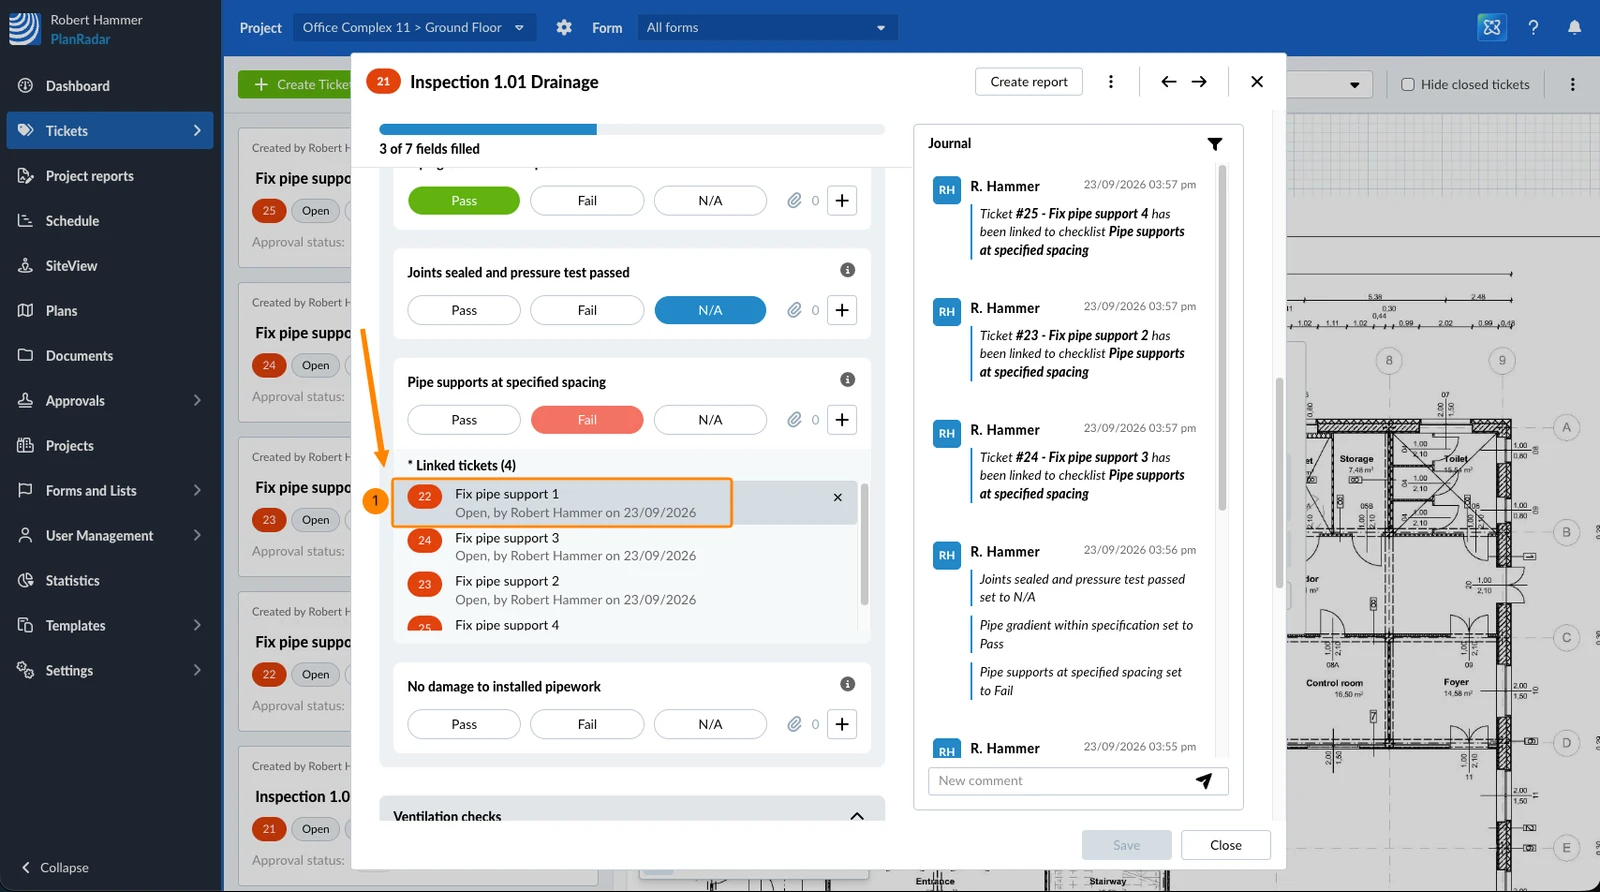
Task: Show info for Joints sealed and pressure test
Action: point(847,270)
